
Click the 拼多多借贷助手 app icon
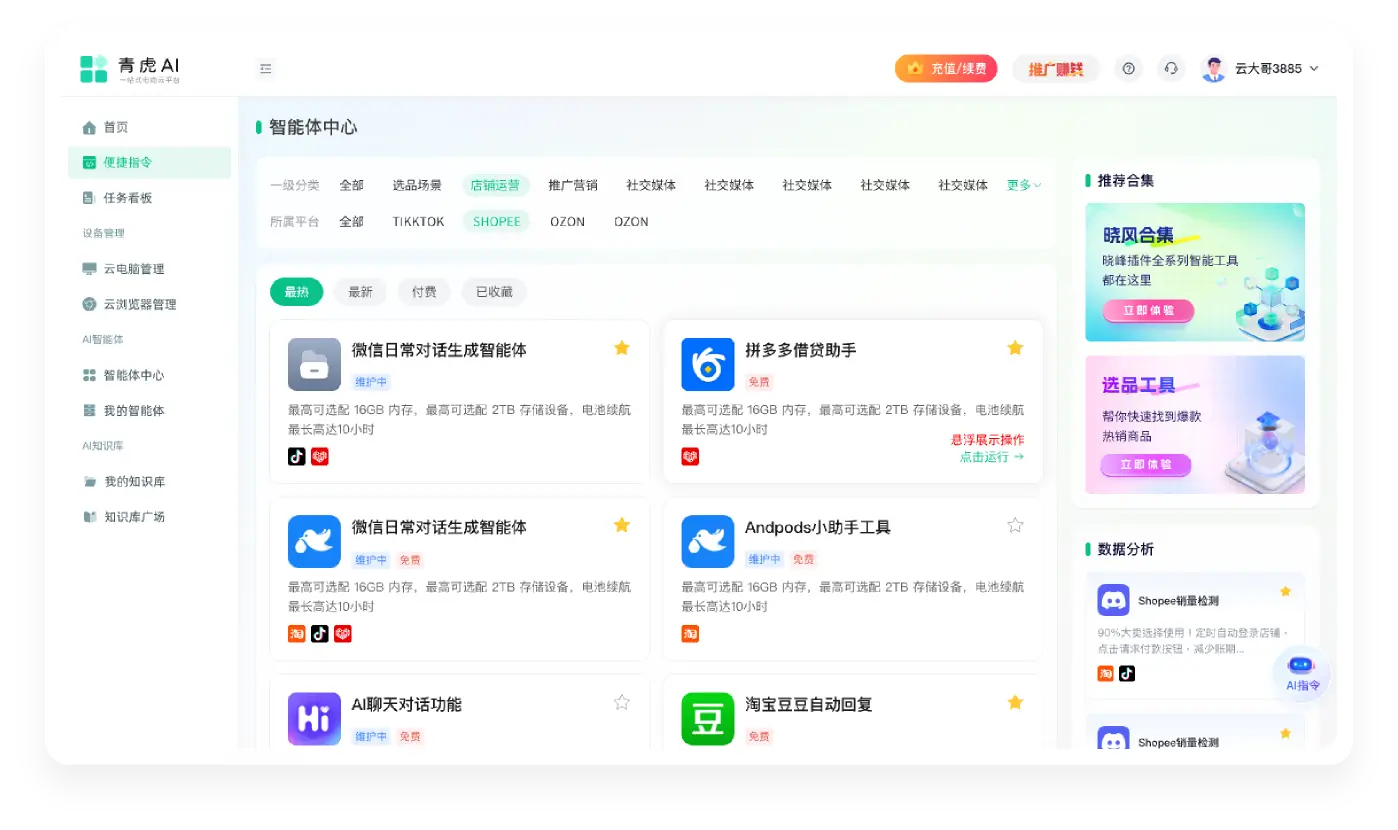[x=707, y=364]
